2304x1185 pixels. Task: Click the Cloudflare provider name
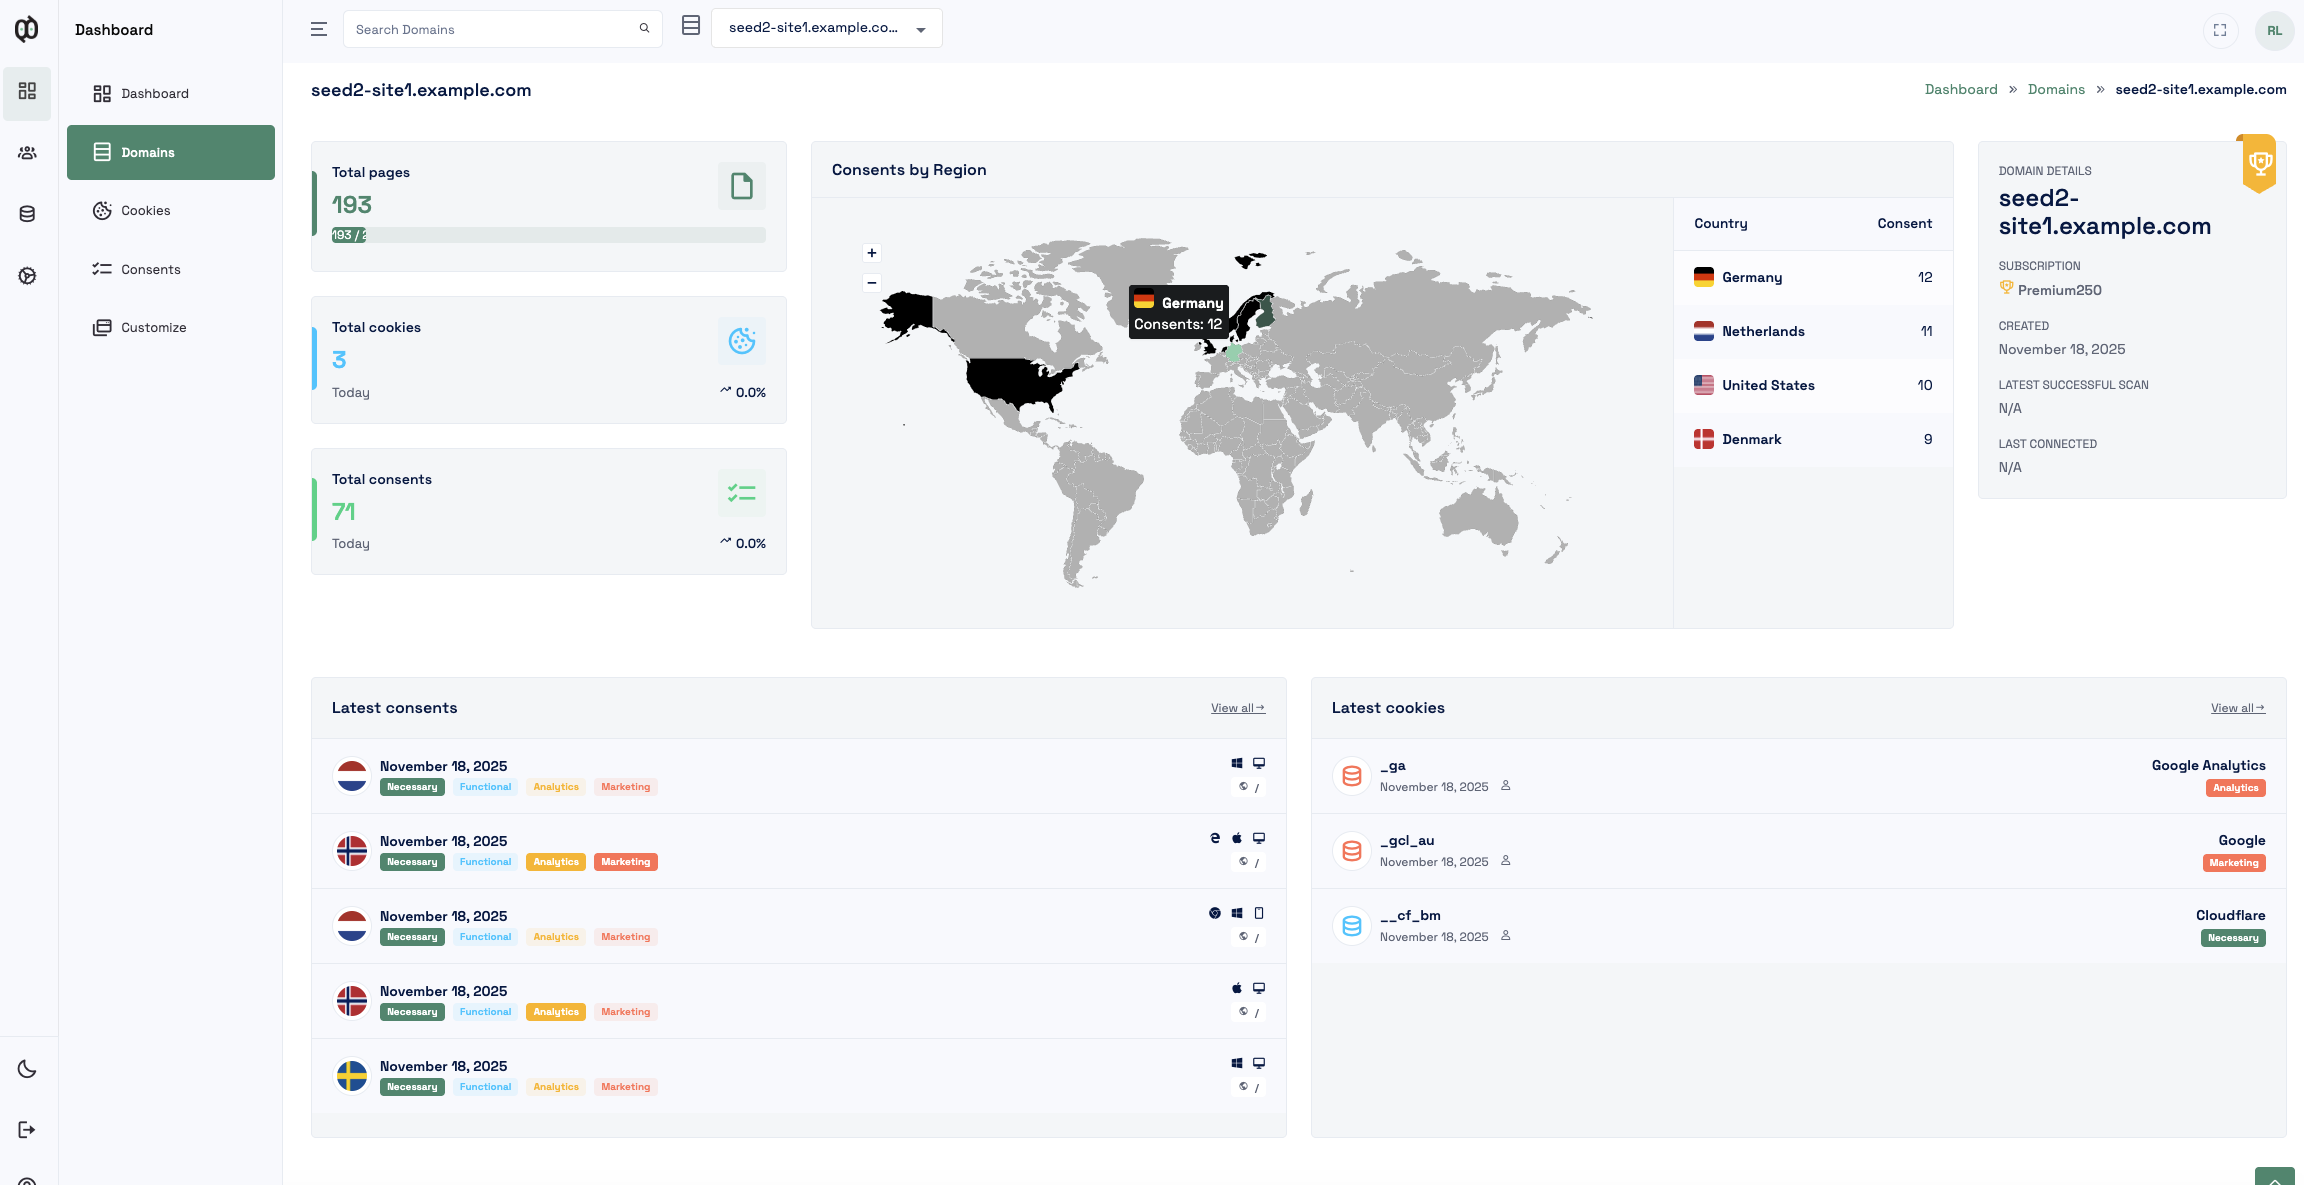click(2231, 916)
